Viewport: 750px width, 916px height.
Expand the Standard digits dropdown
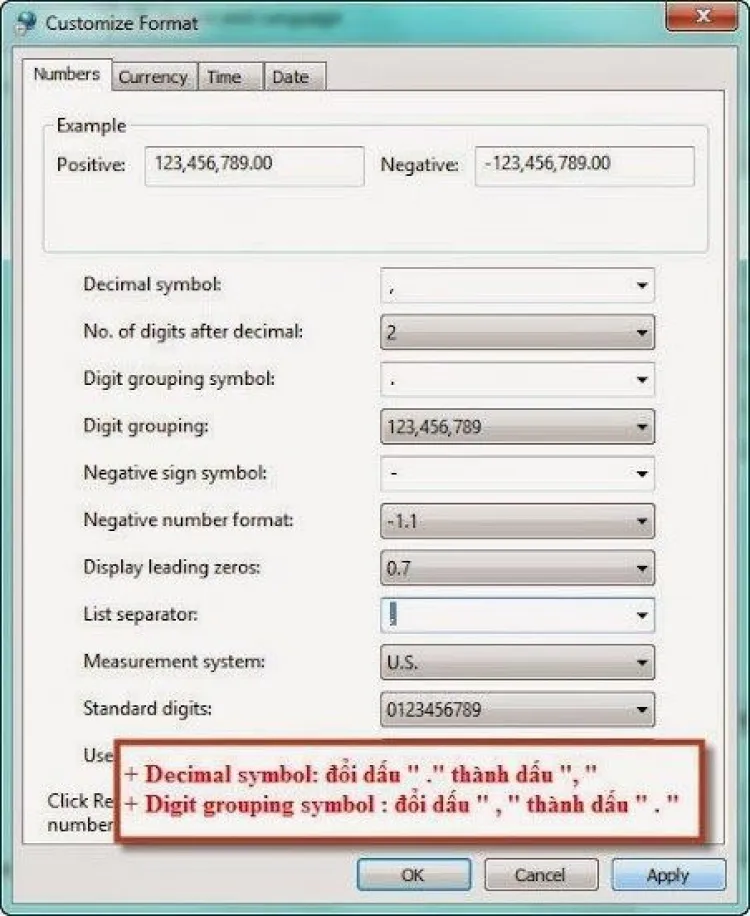[x=641, y=710]
